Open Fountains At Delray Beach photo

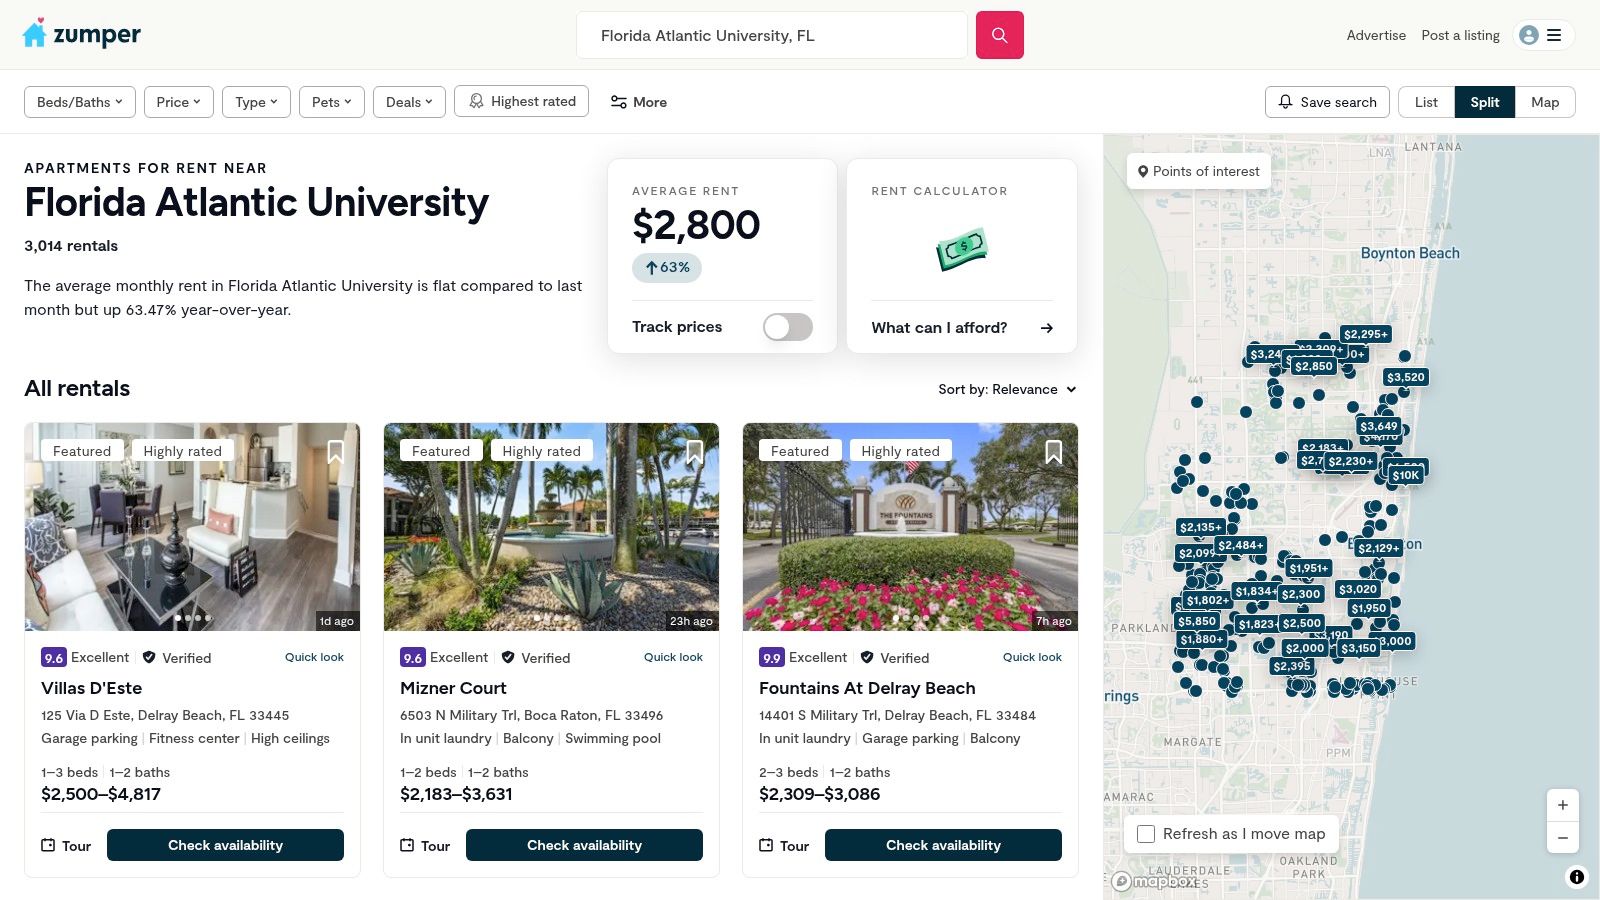[910, 527]
